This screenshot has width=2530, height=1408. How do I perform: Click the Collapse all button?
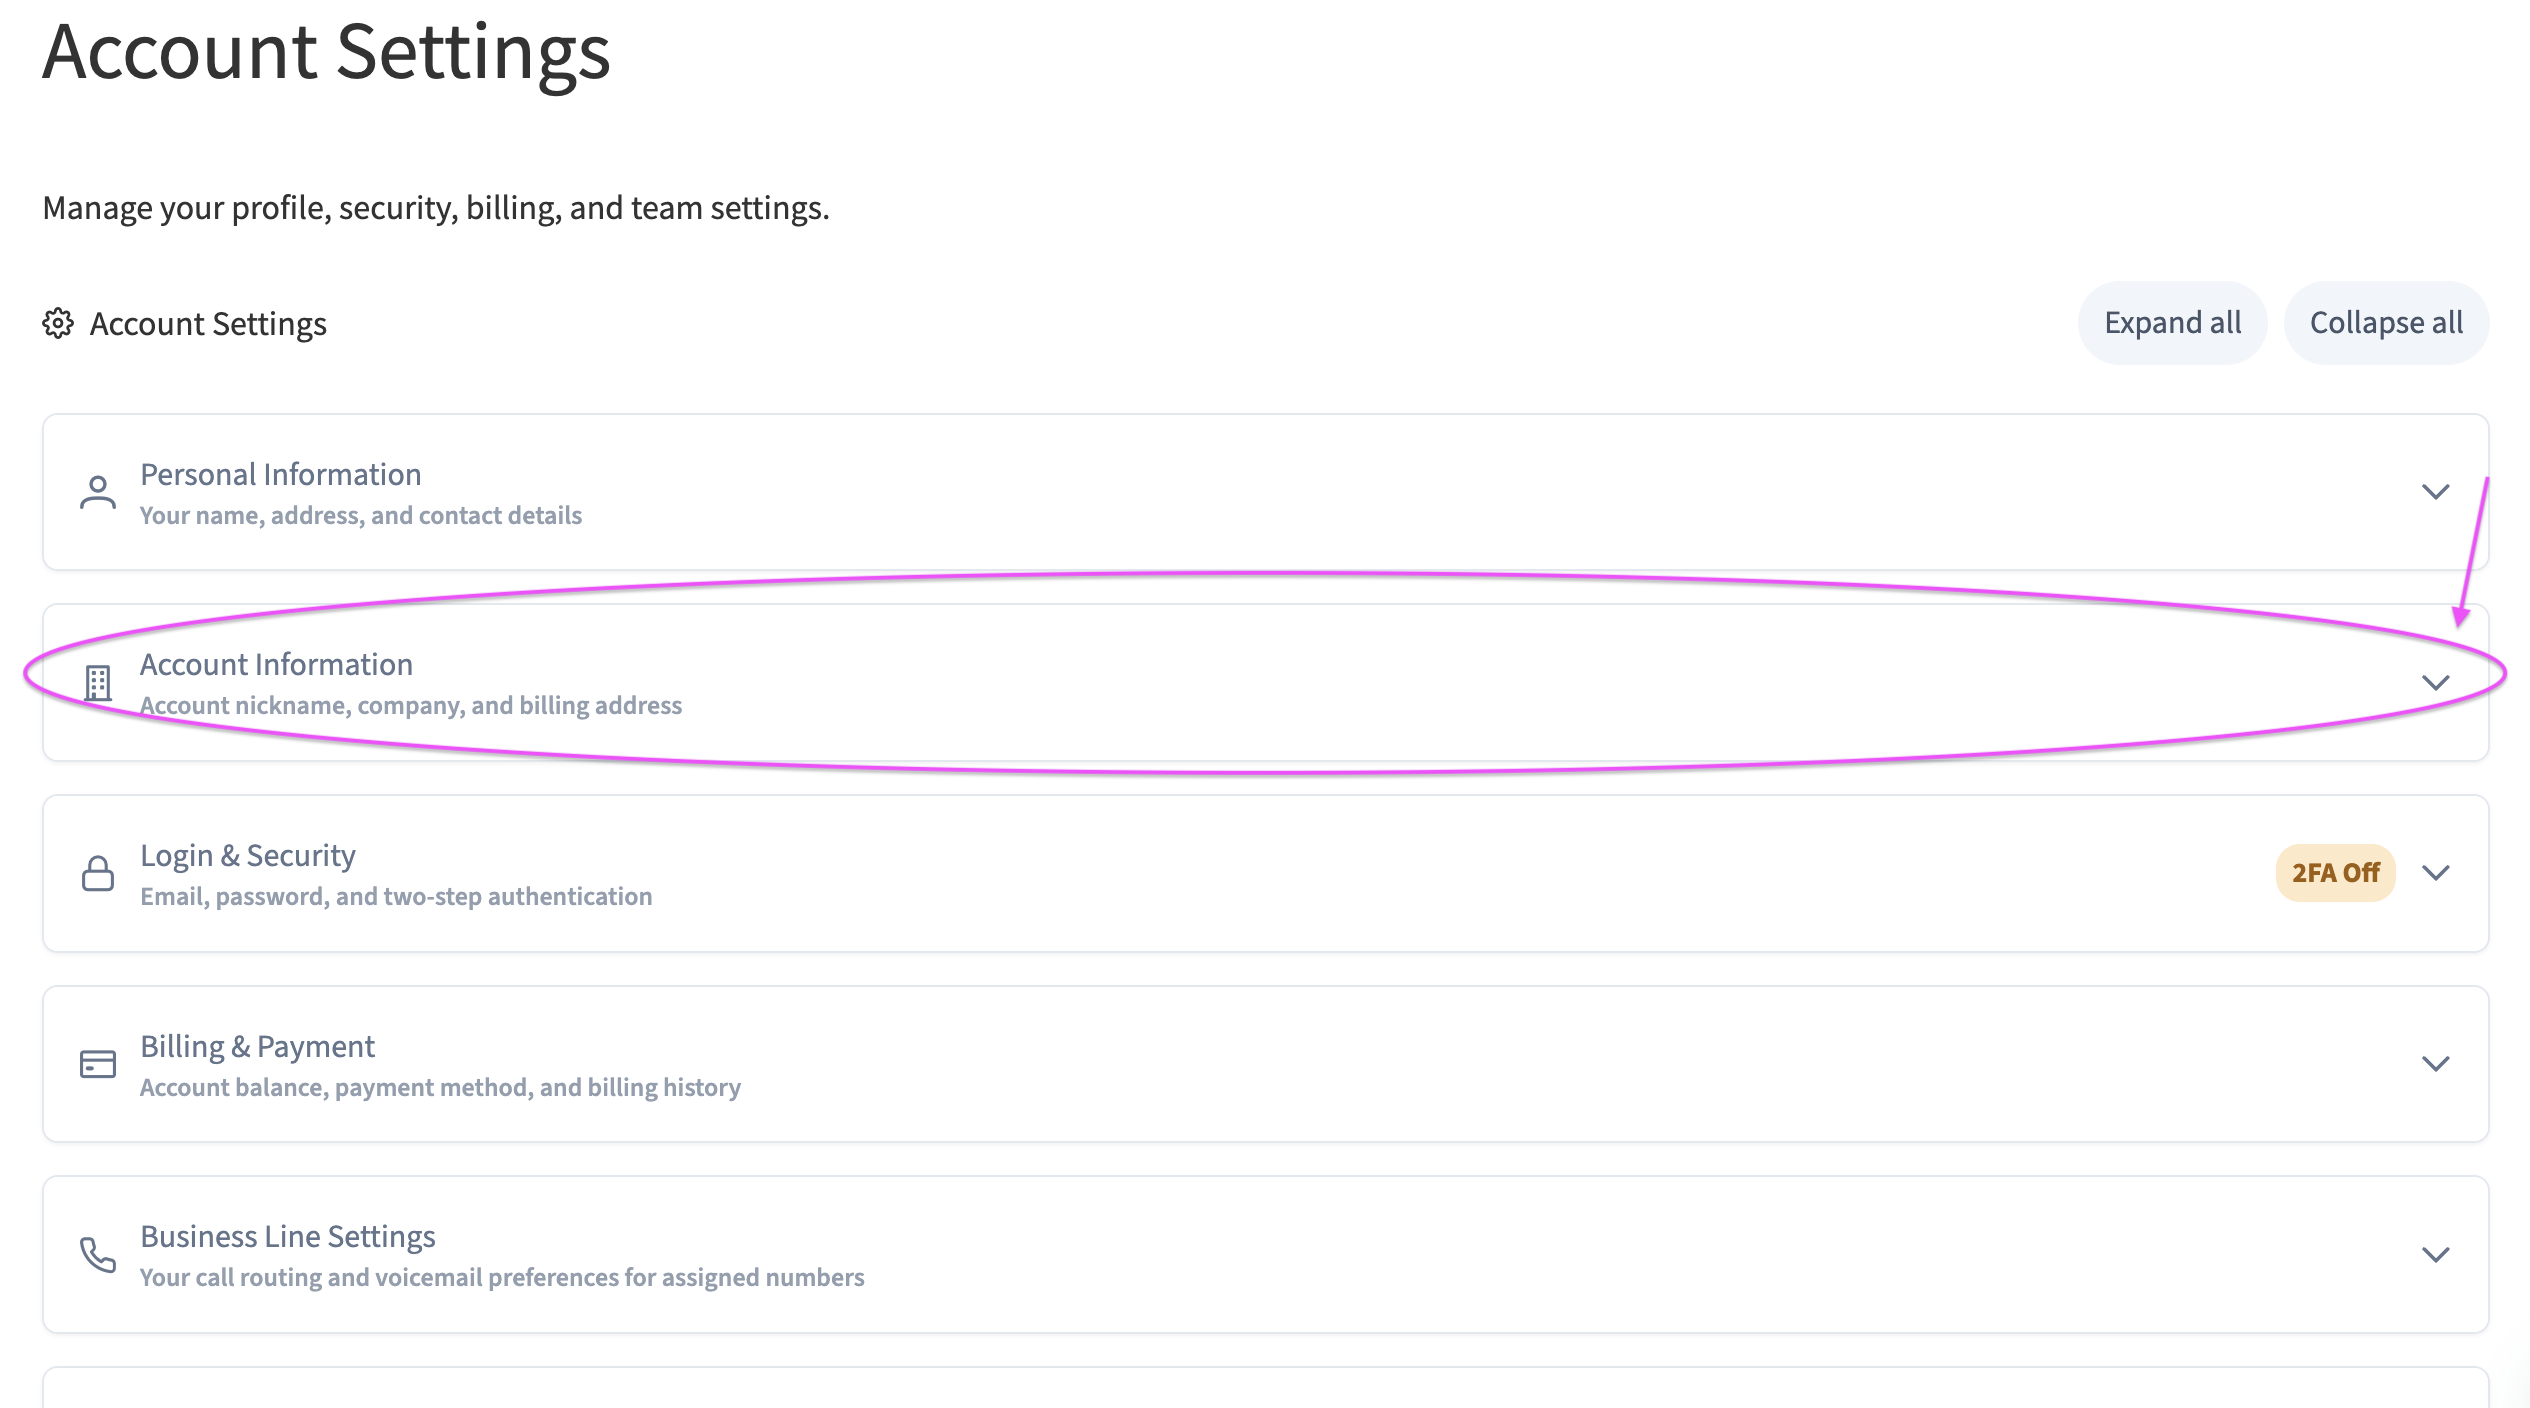pos(2386,323)
